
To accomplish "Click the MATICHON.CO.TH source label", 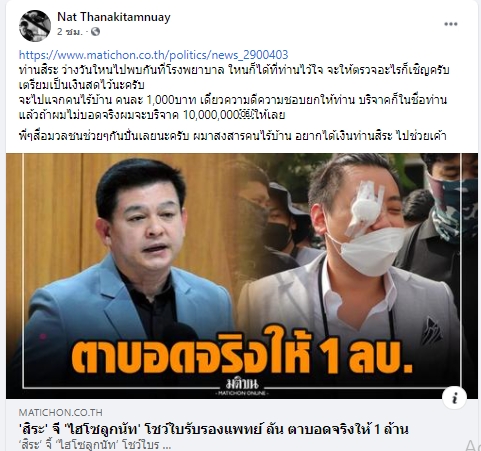I will 61,413.
